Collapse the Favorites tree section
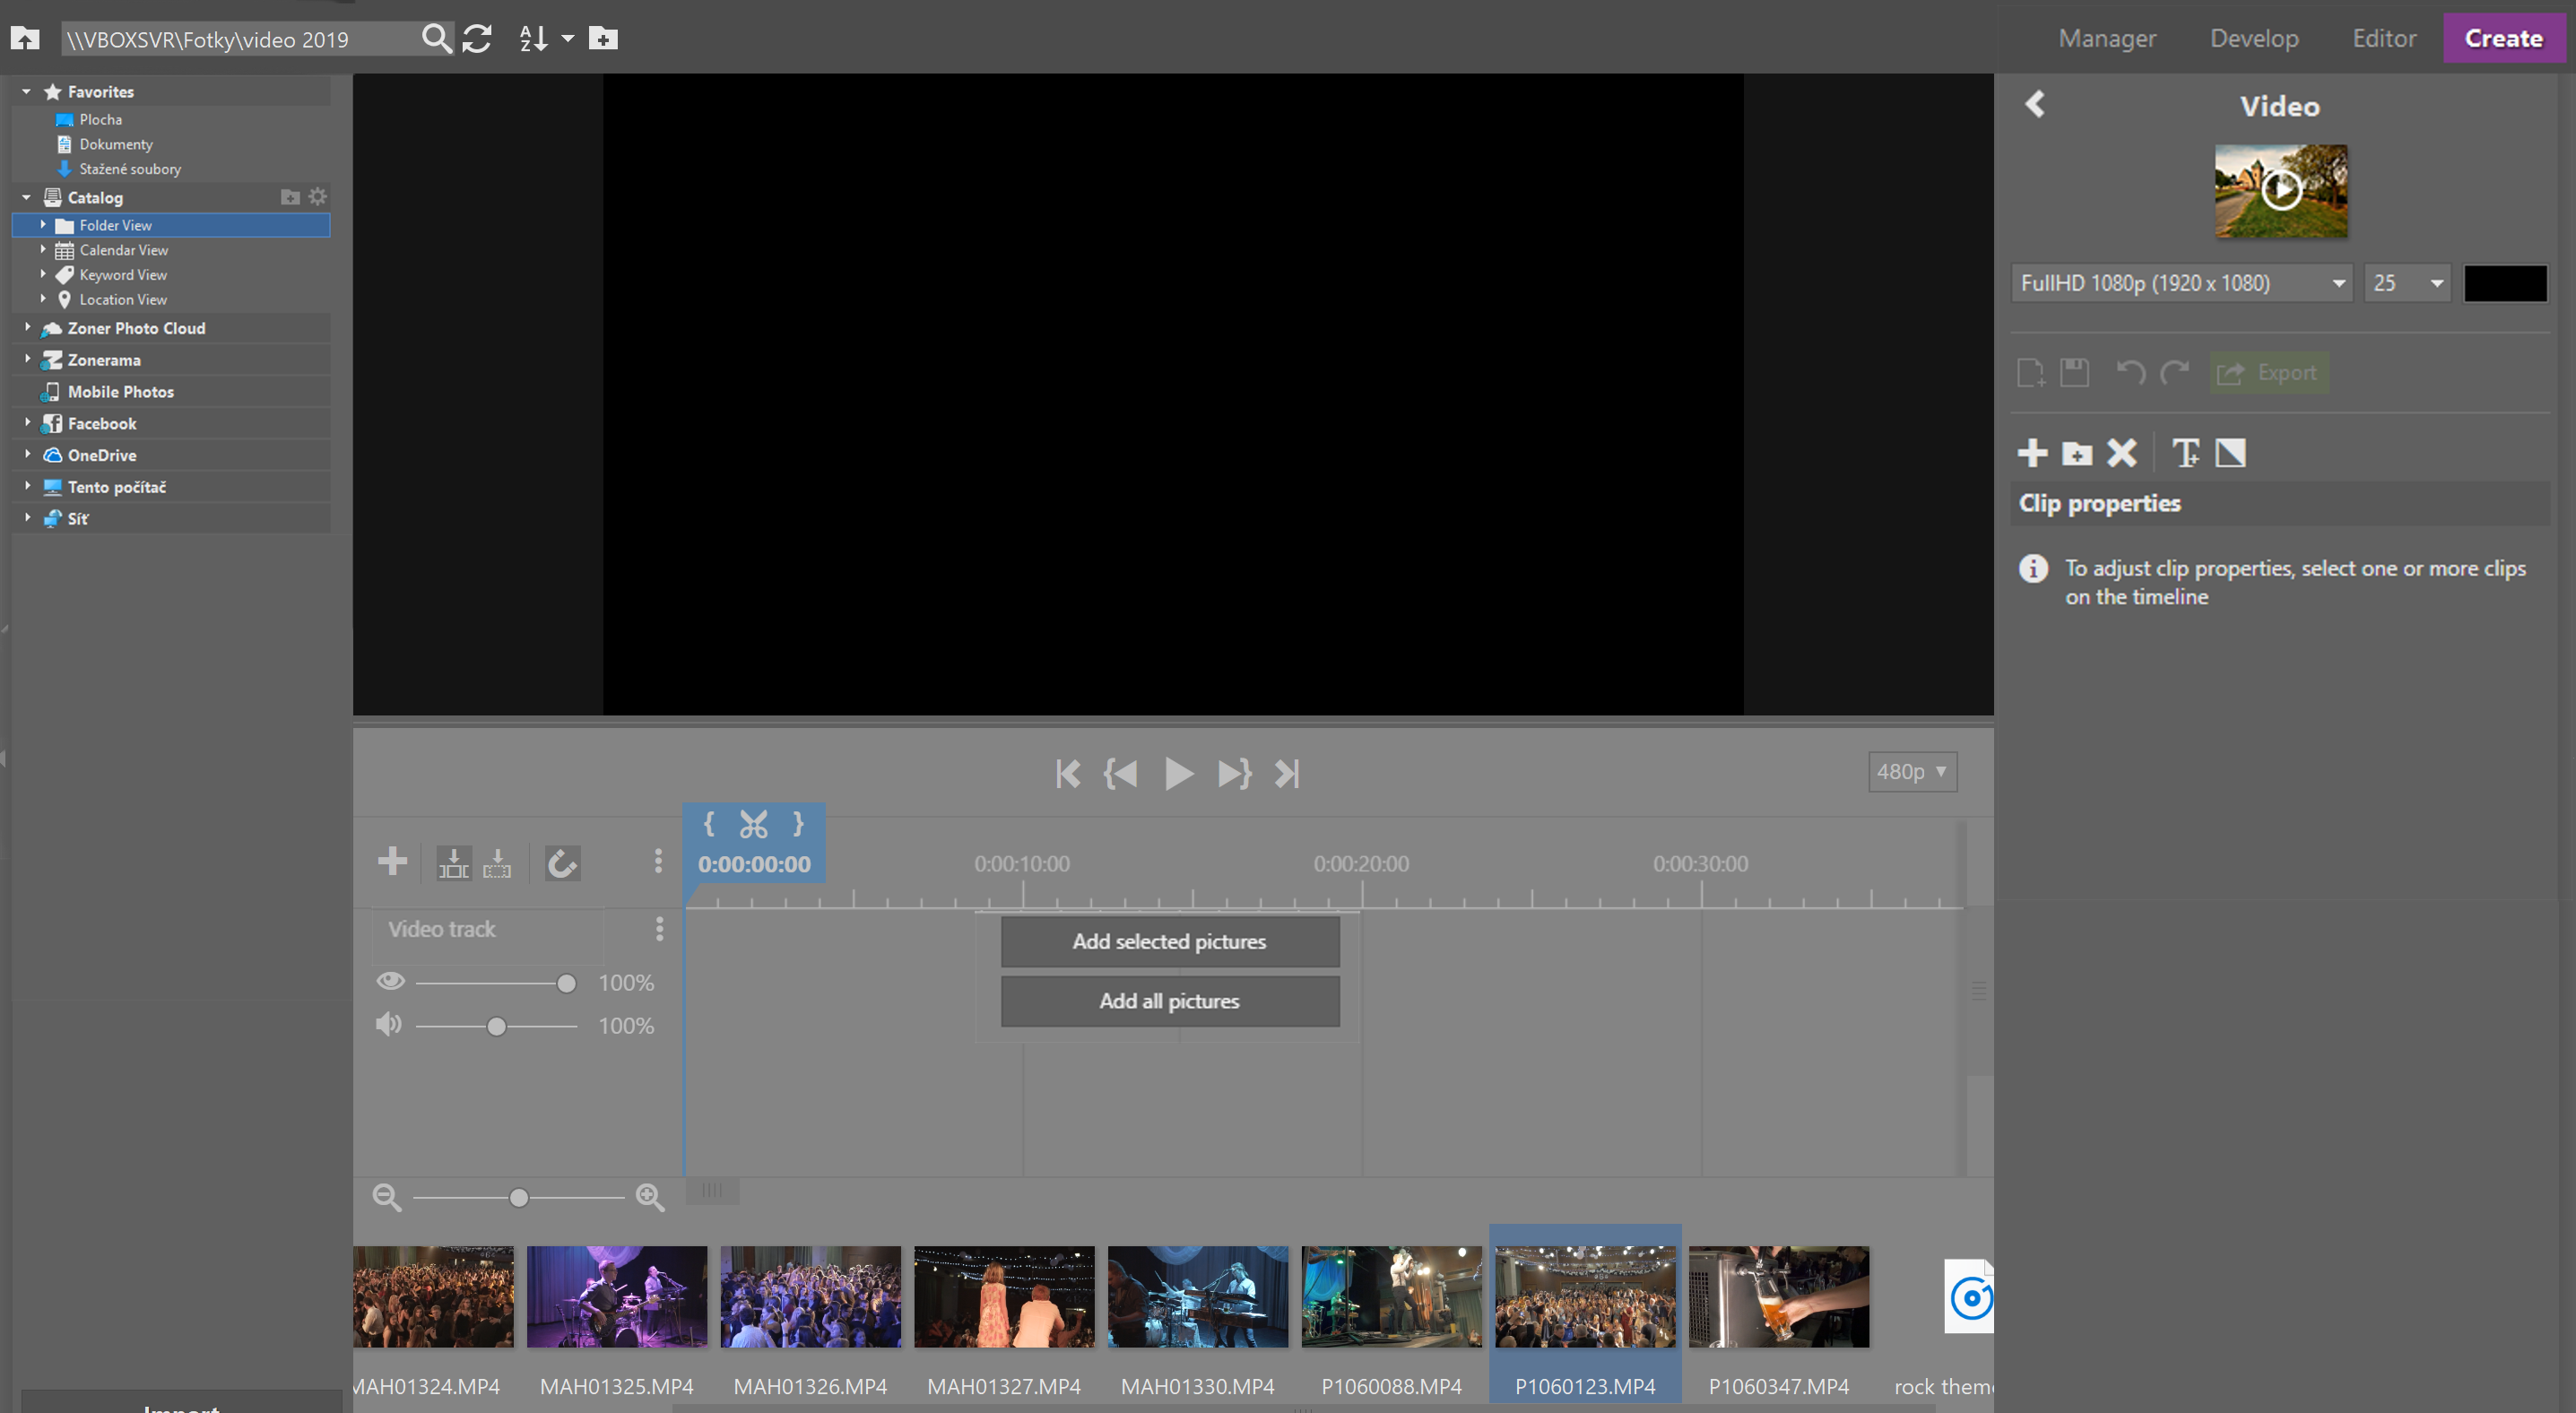 coord(27,91)
